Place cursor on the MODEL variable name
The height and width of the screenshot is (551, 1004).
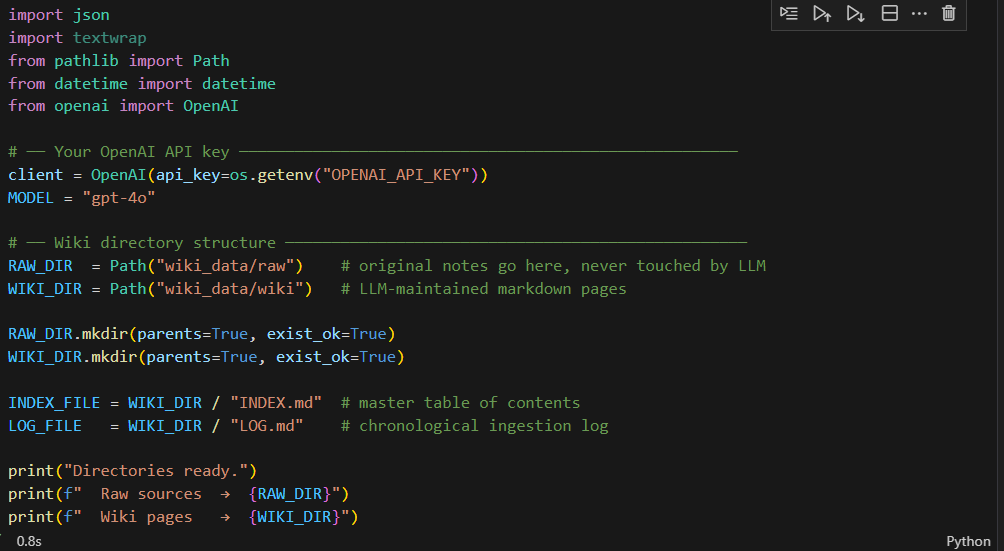[x=31, y=198]
